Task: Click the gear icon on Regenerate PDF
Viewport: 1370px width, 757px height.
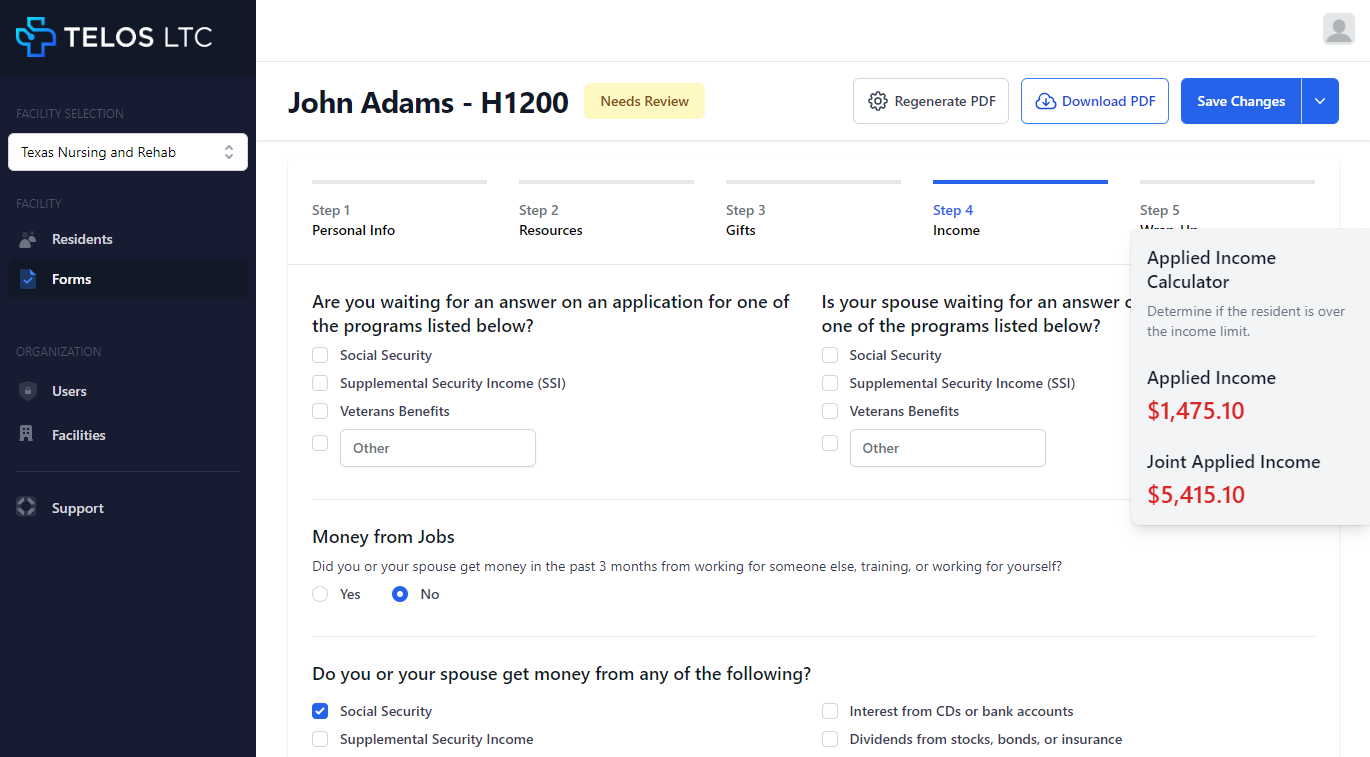Action: tap(878, 101)
